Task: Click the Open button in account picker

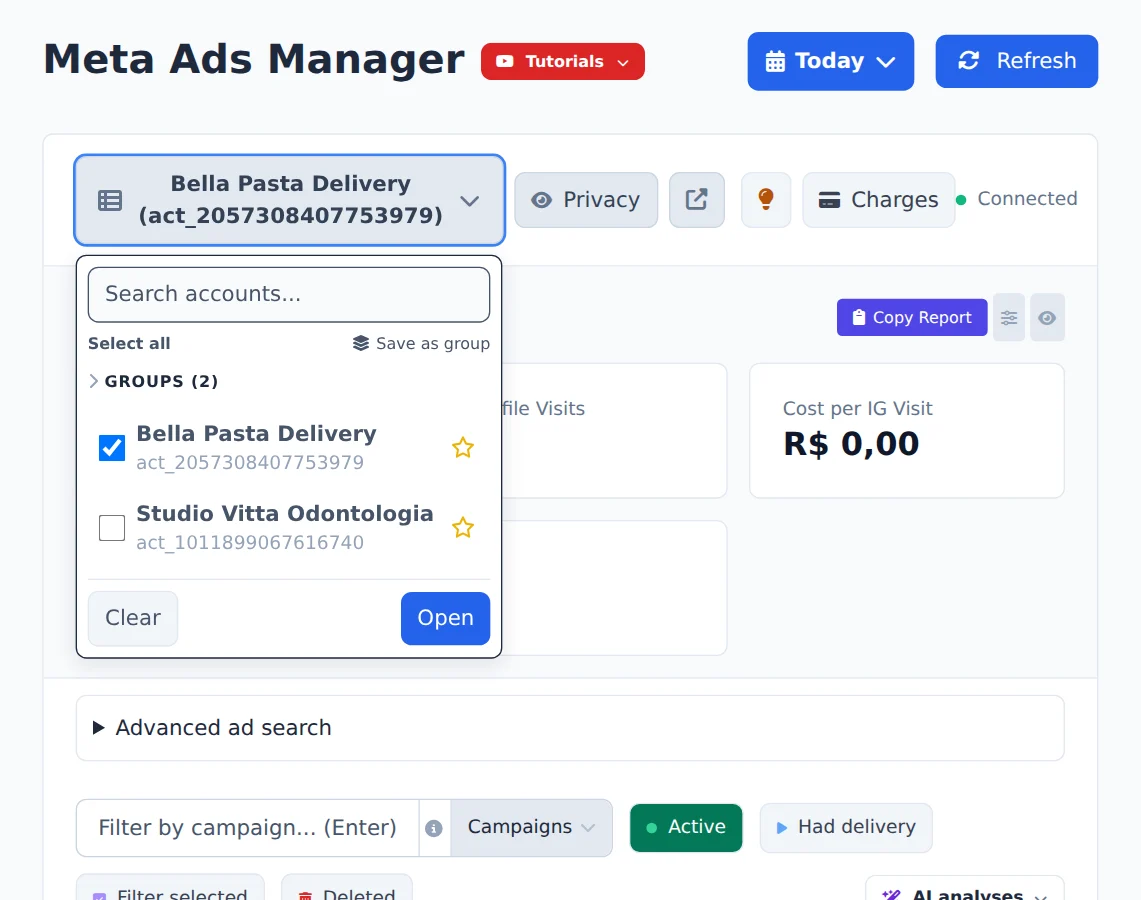Action: (445, 618)
